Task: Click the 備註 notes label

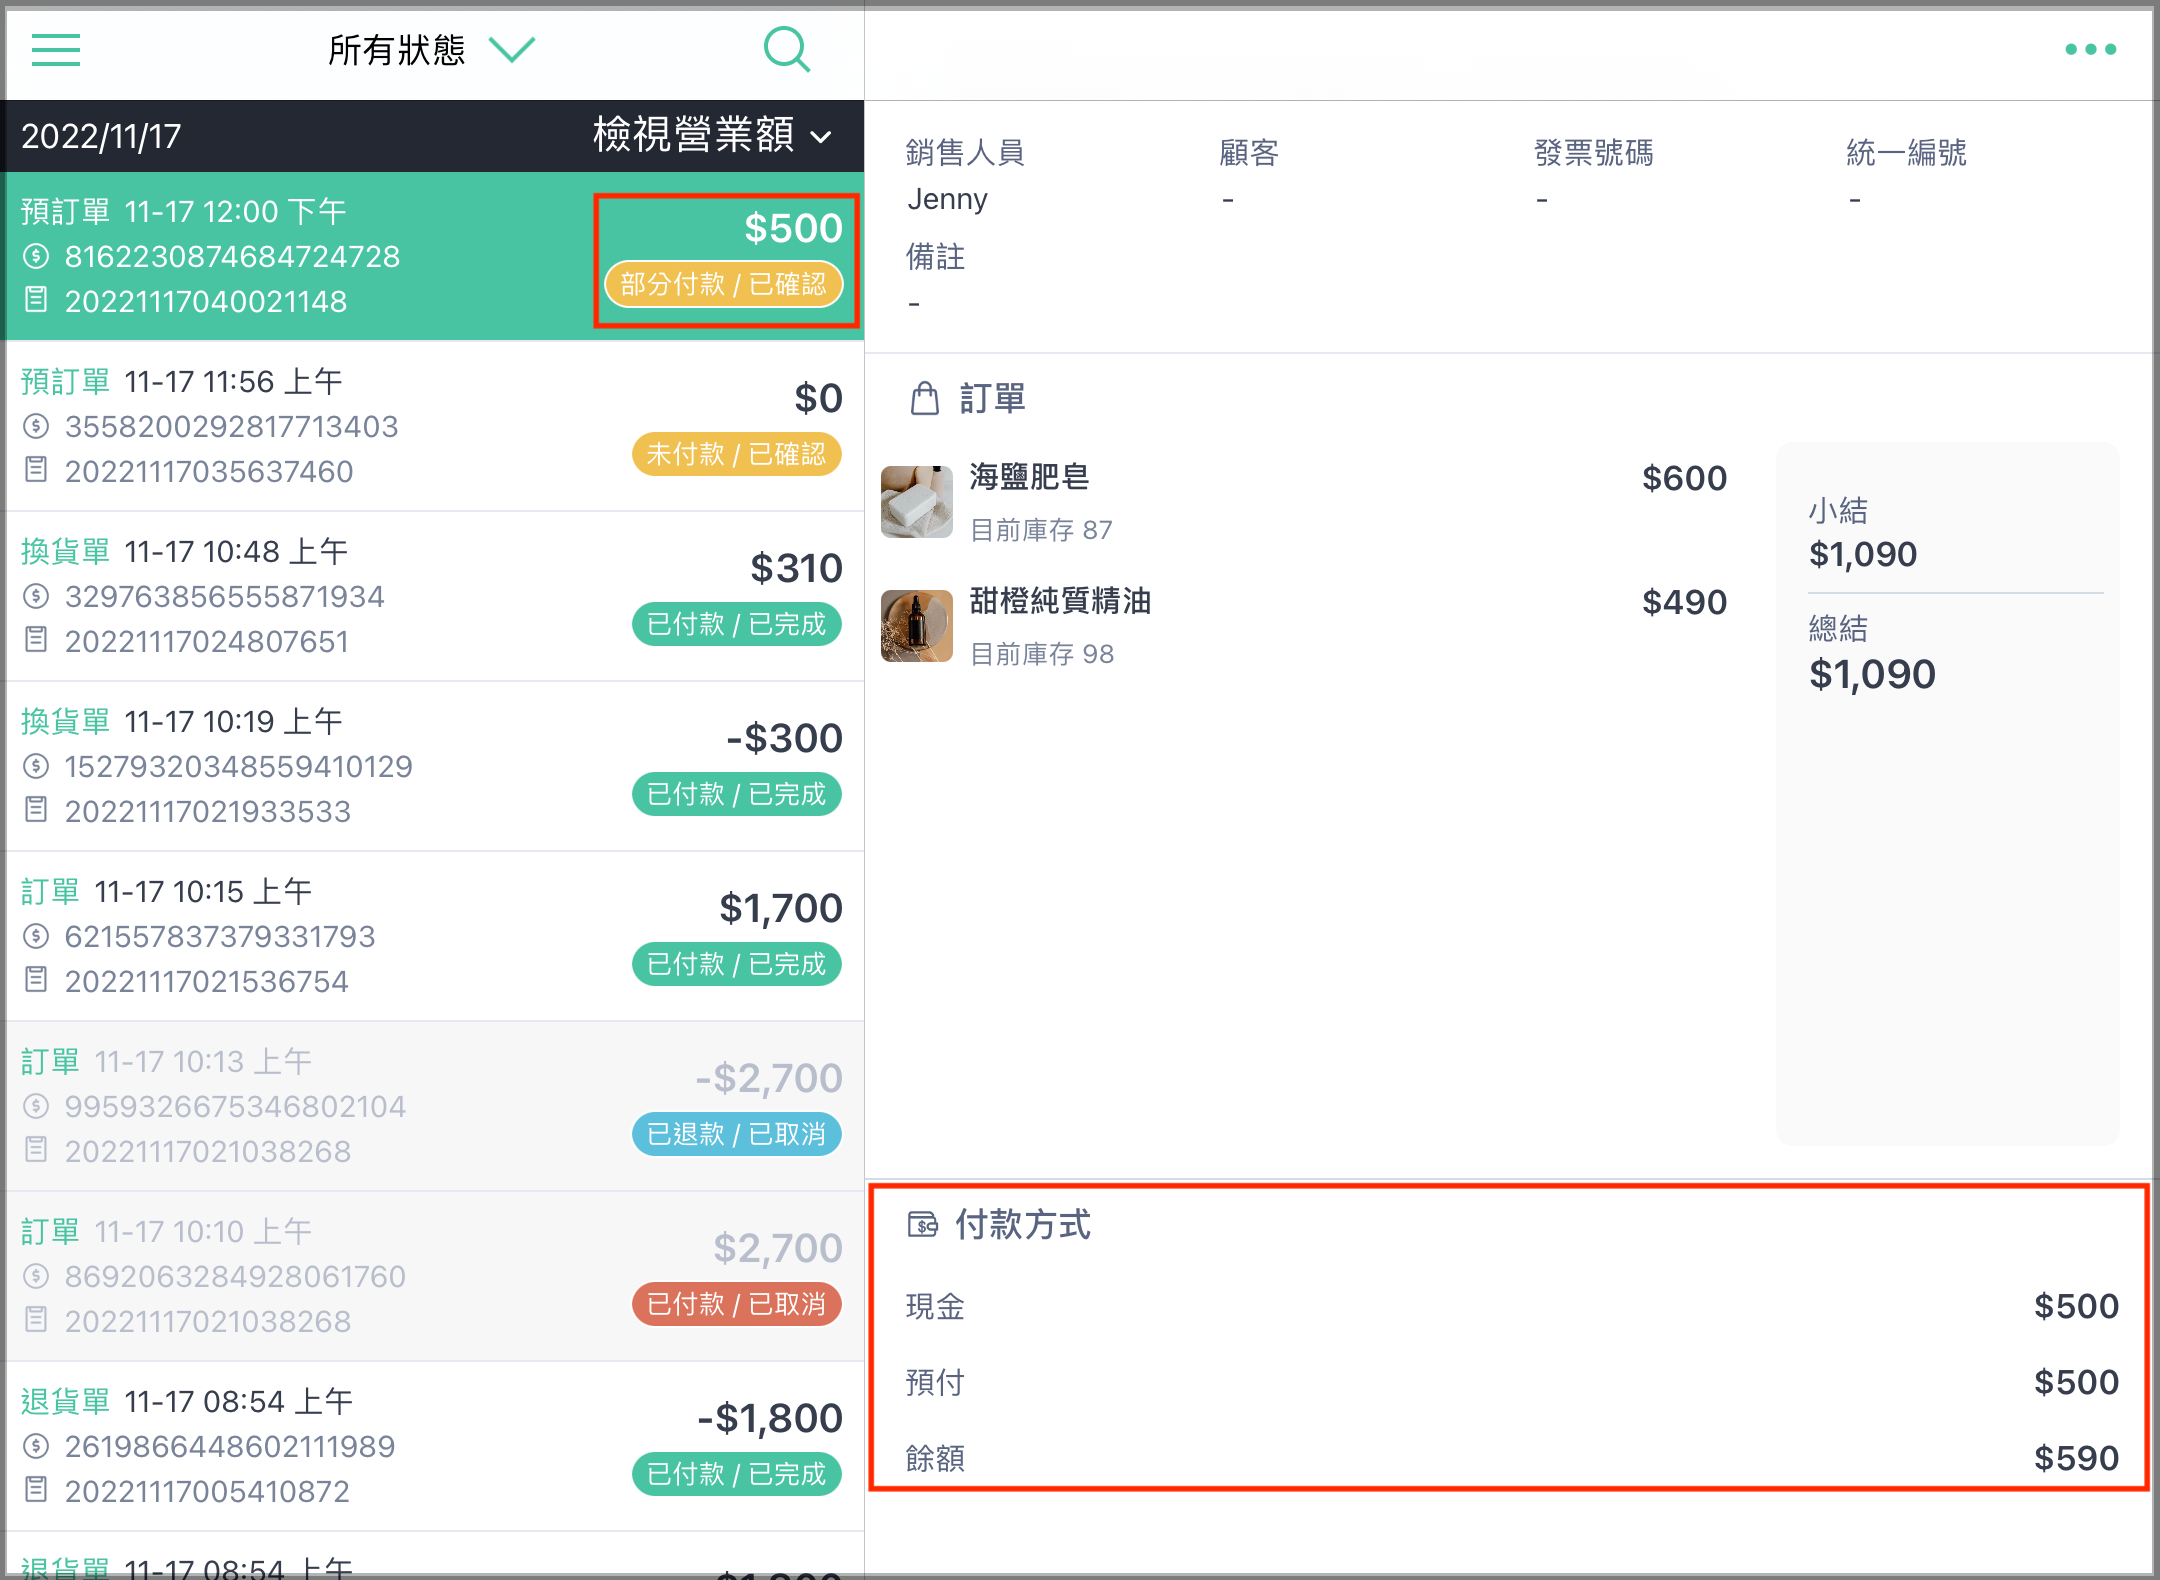Action: pos(935,257)
